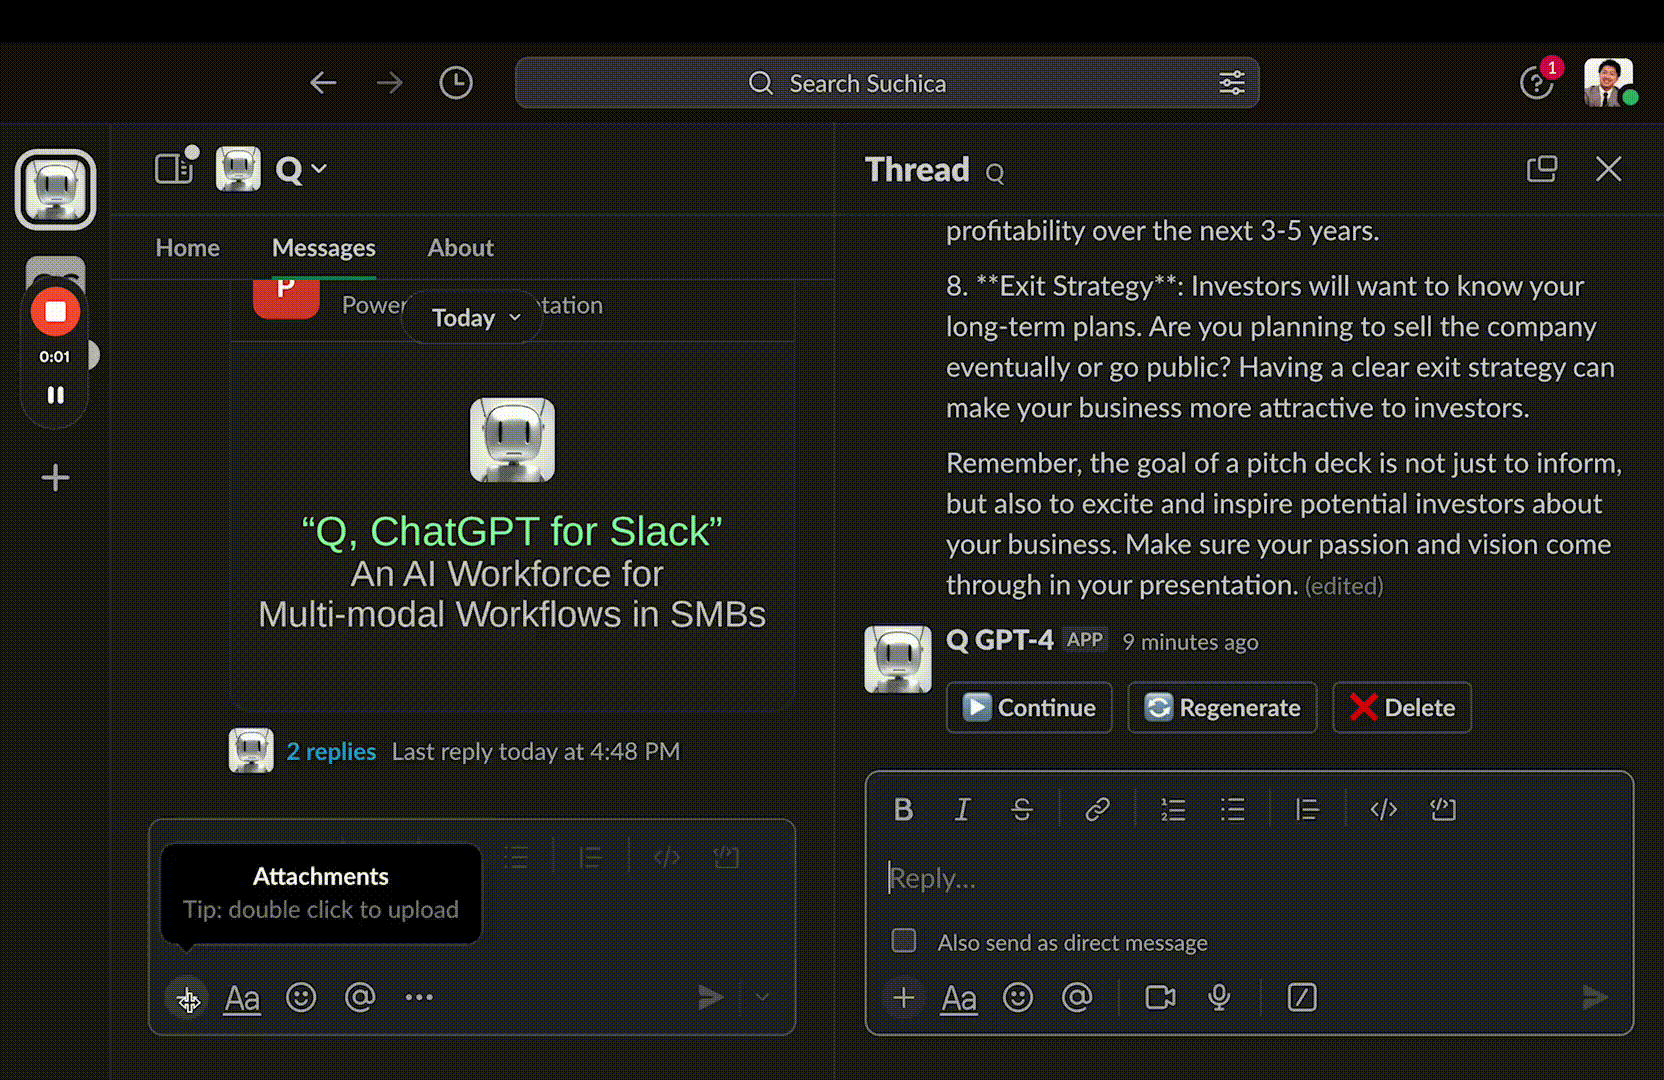Open the Today date jump dropdown
The width and height of the screenshot is (1664, 1080).
pos(475,318)
